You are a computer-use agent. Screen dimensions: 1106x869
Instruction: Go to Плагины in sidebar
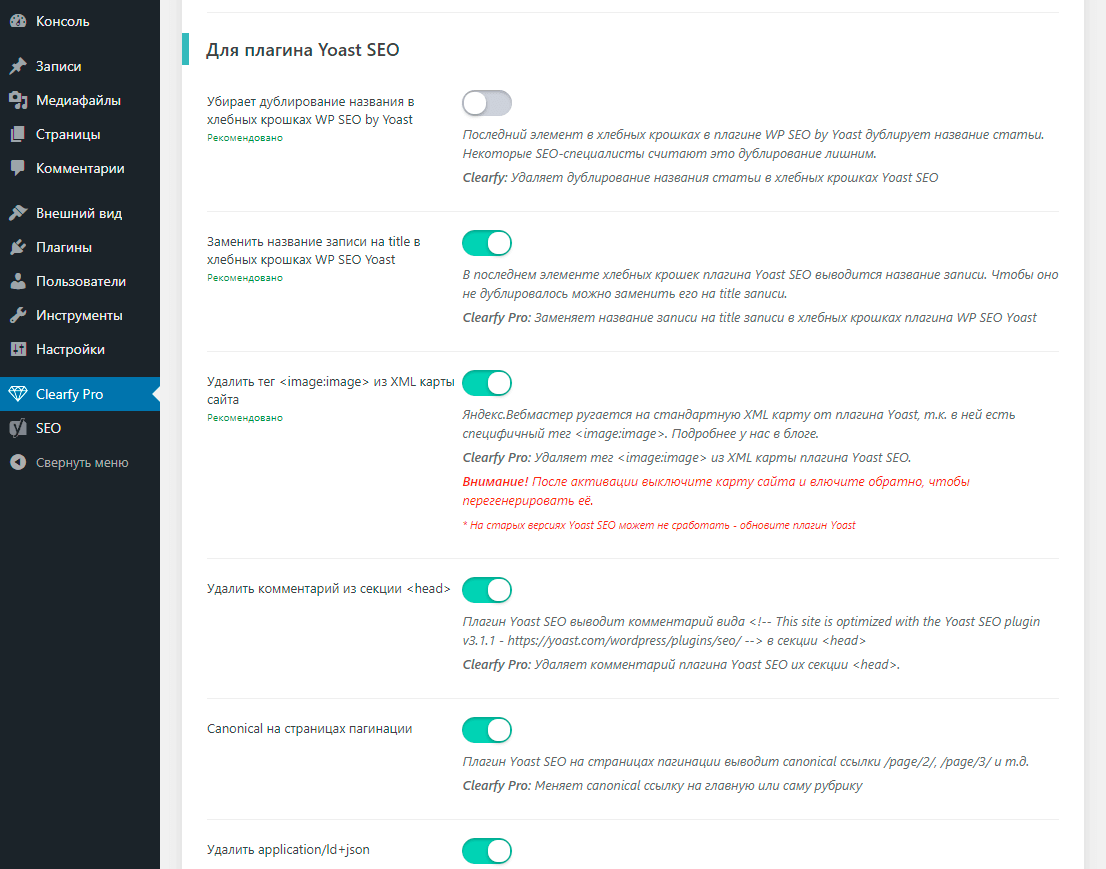coord(80,247)
